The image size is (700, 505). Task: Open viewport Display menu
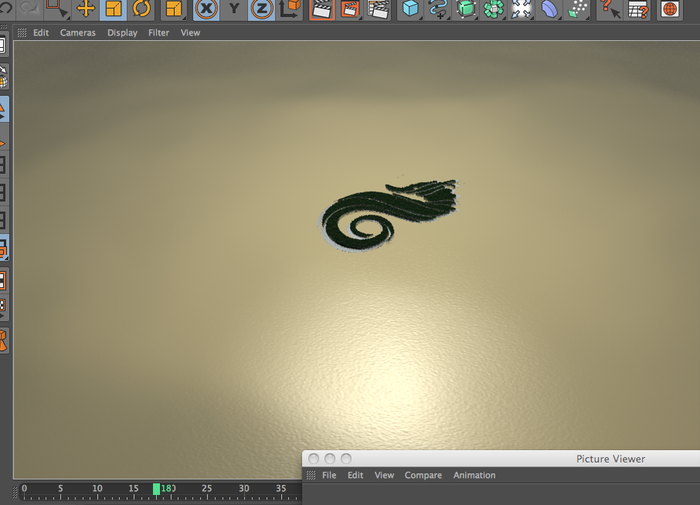point(122,33)
